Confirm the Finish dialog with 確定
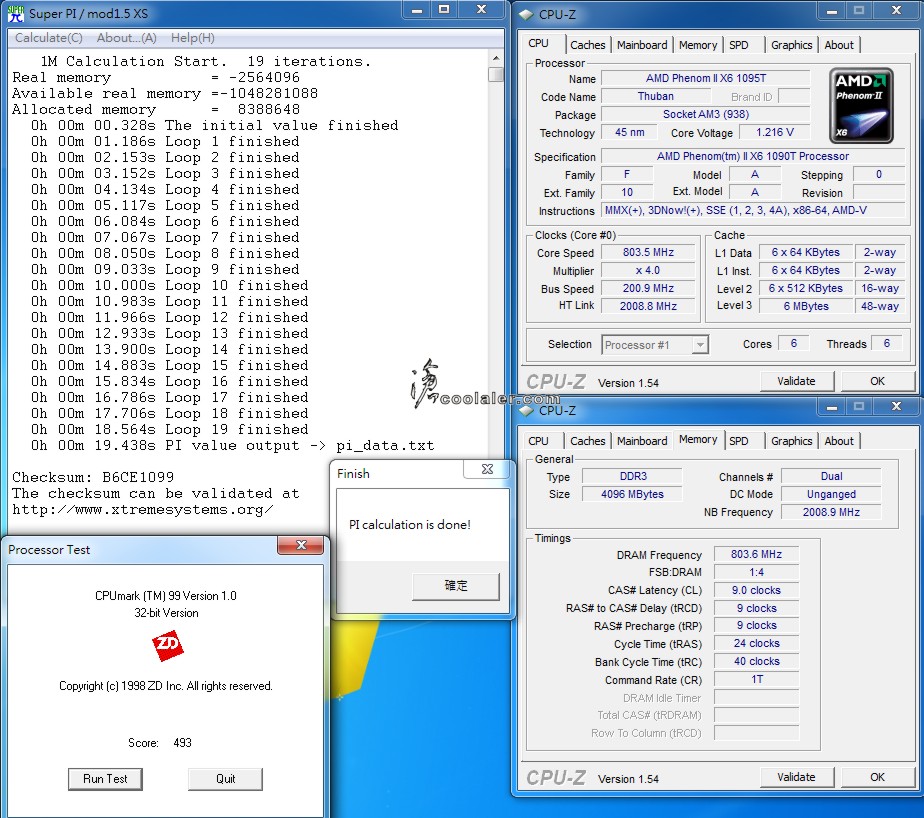This screenshot has width=924, height=818. point(456,586)
